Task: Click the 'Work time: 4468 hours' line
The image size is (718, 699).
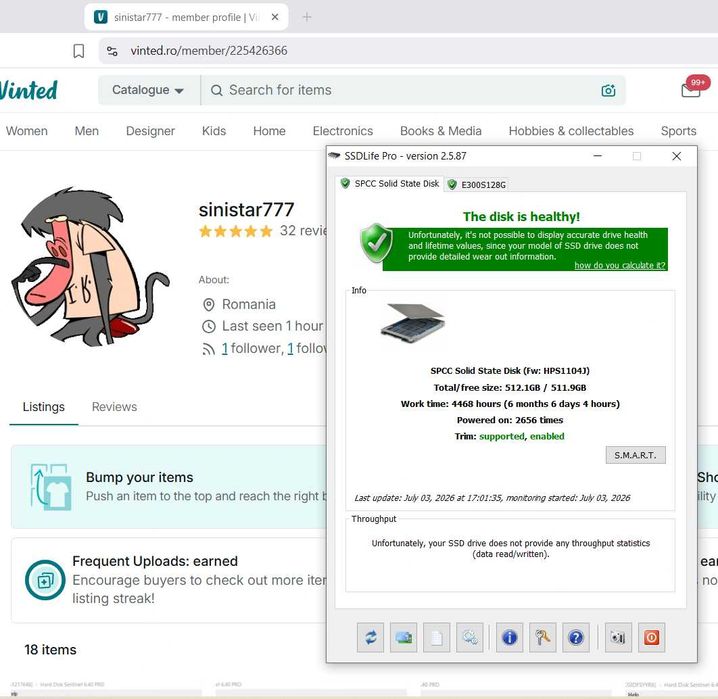Action: (x=510, y=404)
